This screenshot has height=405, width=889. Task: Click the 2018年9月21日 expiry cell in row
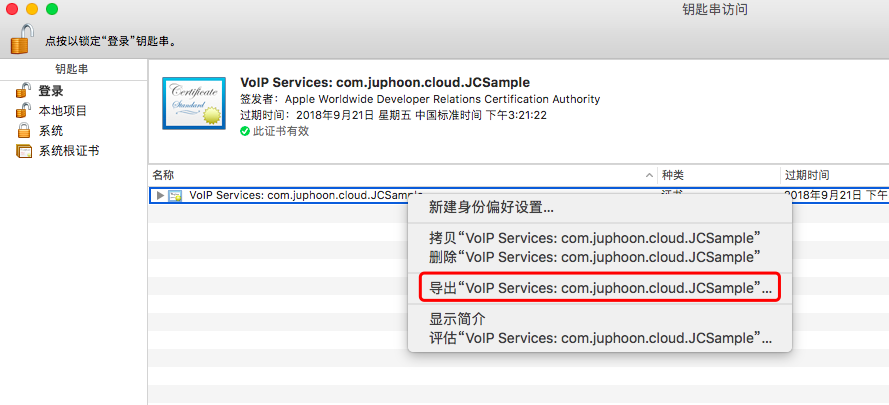click(x=836, y=196)
